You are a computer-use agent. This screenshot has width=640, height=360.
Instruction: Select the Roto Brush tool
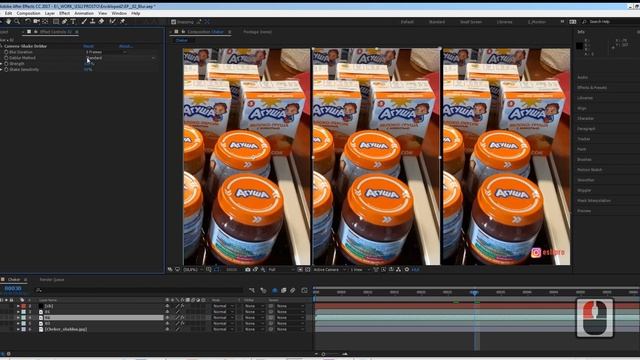[112, 21]
